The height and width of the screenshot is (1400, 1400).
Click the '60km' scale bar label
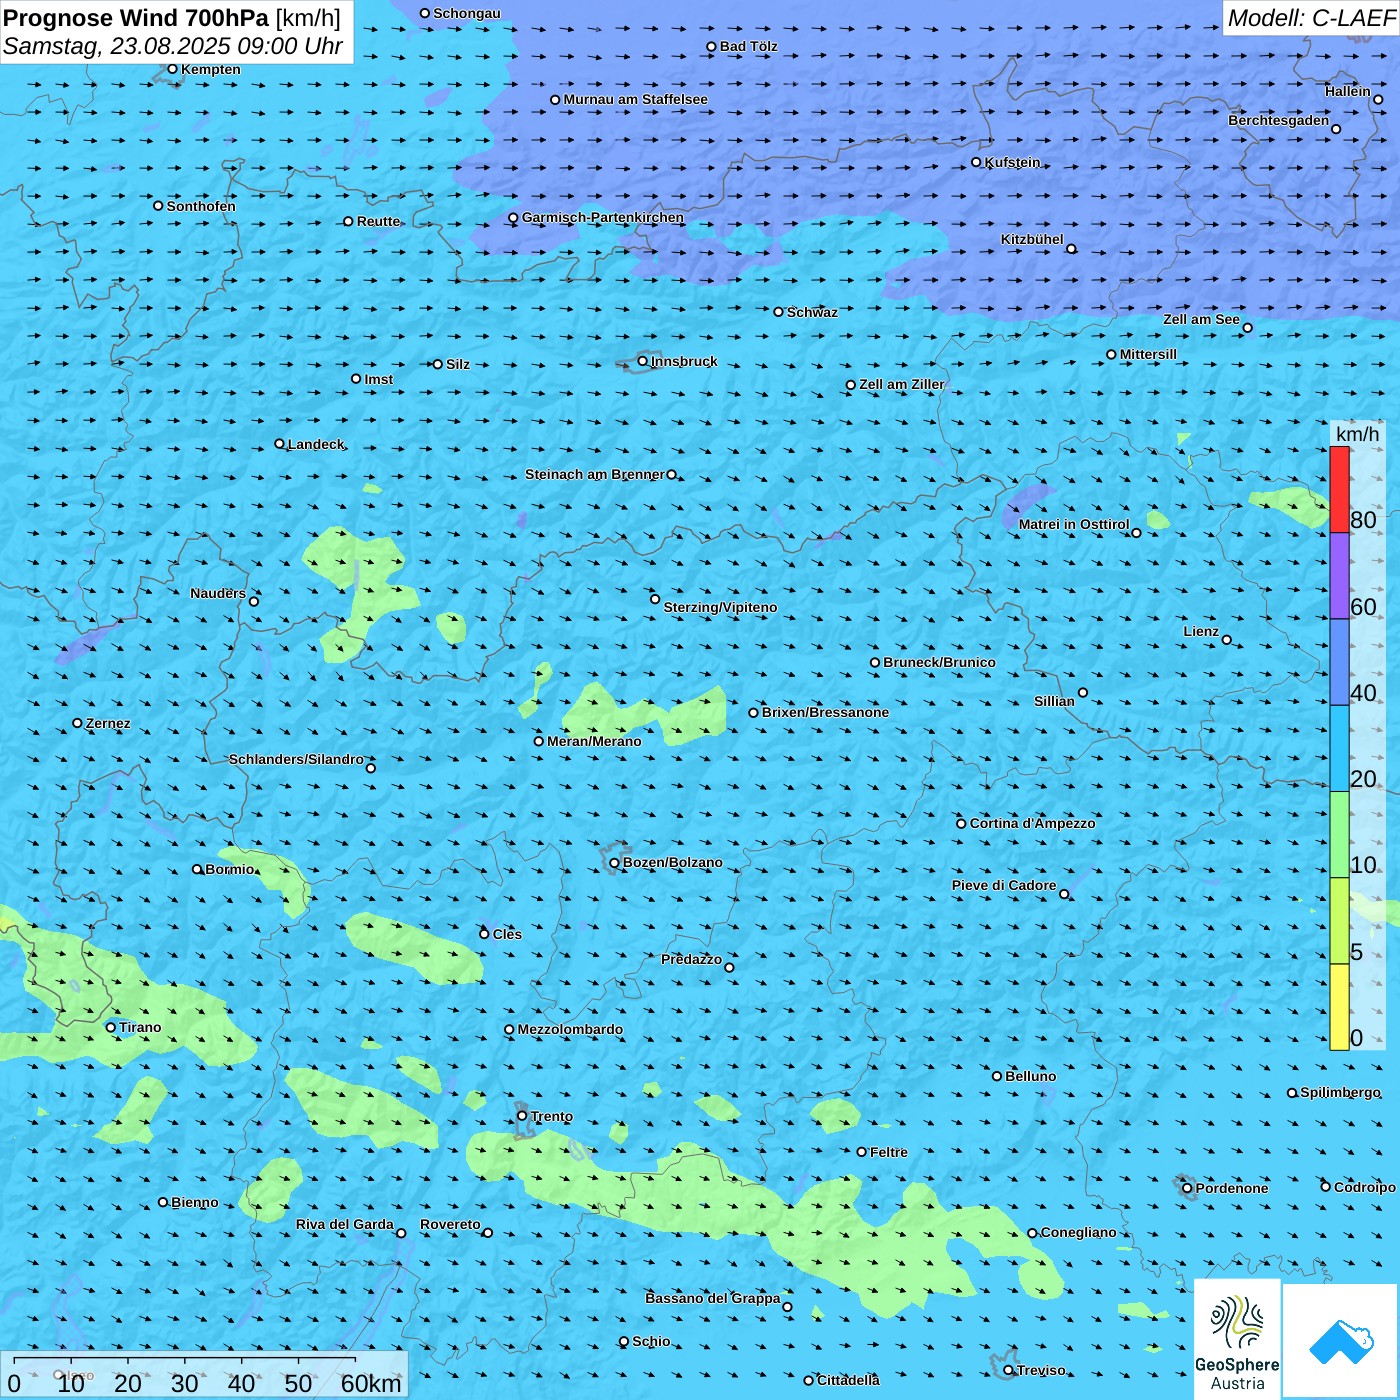(x=371, y=1383)
